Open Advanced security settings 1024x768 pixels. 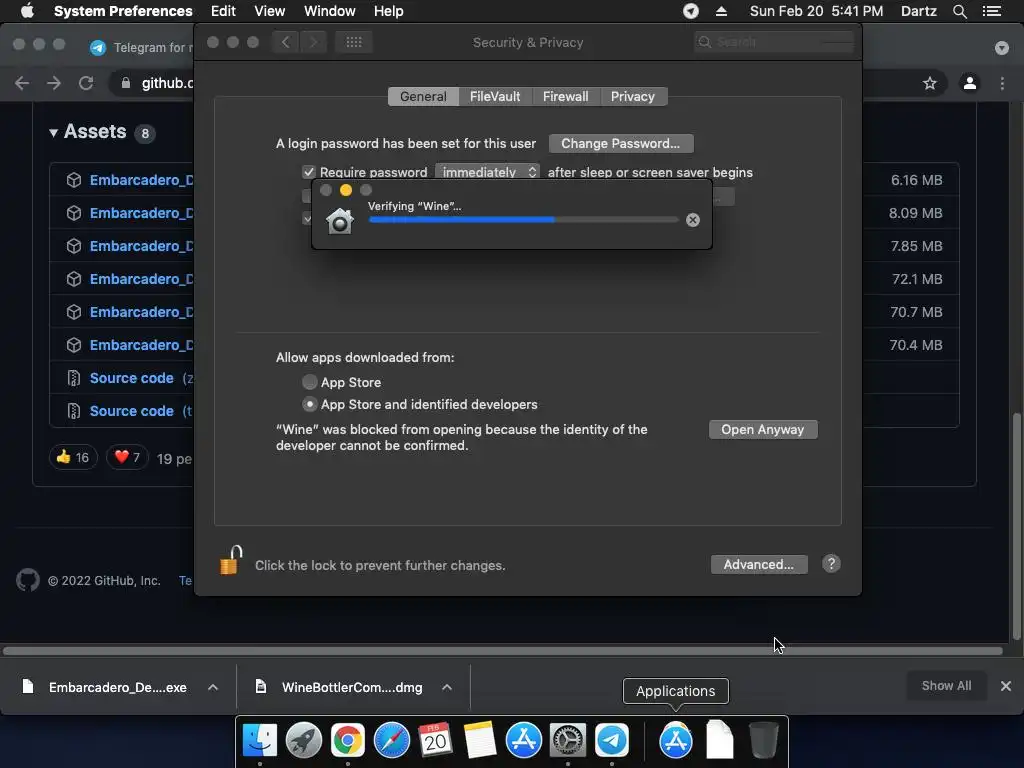[x=759, y=564]
